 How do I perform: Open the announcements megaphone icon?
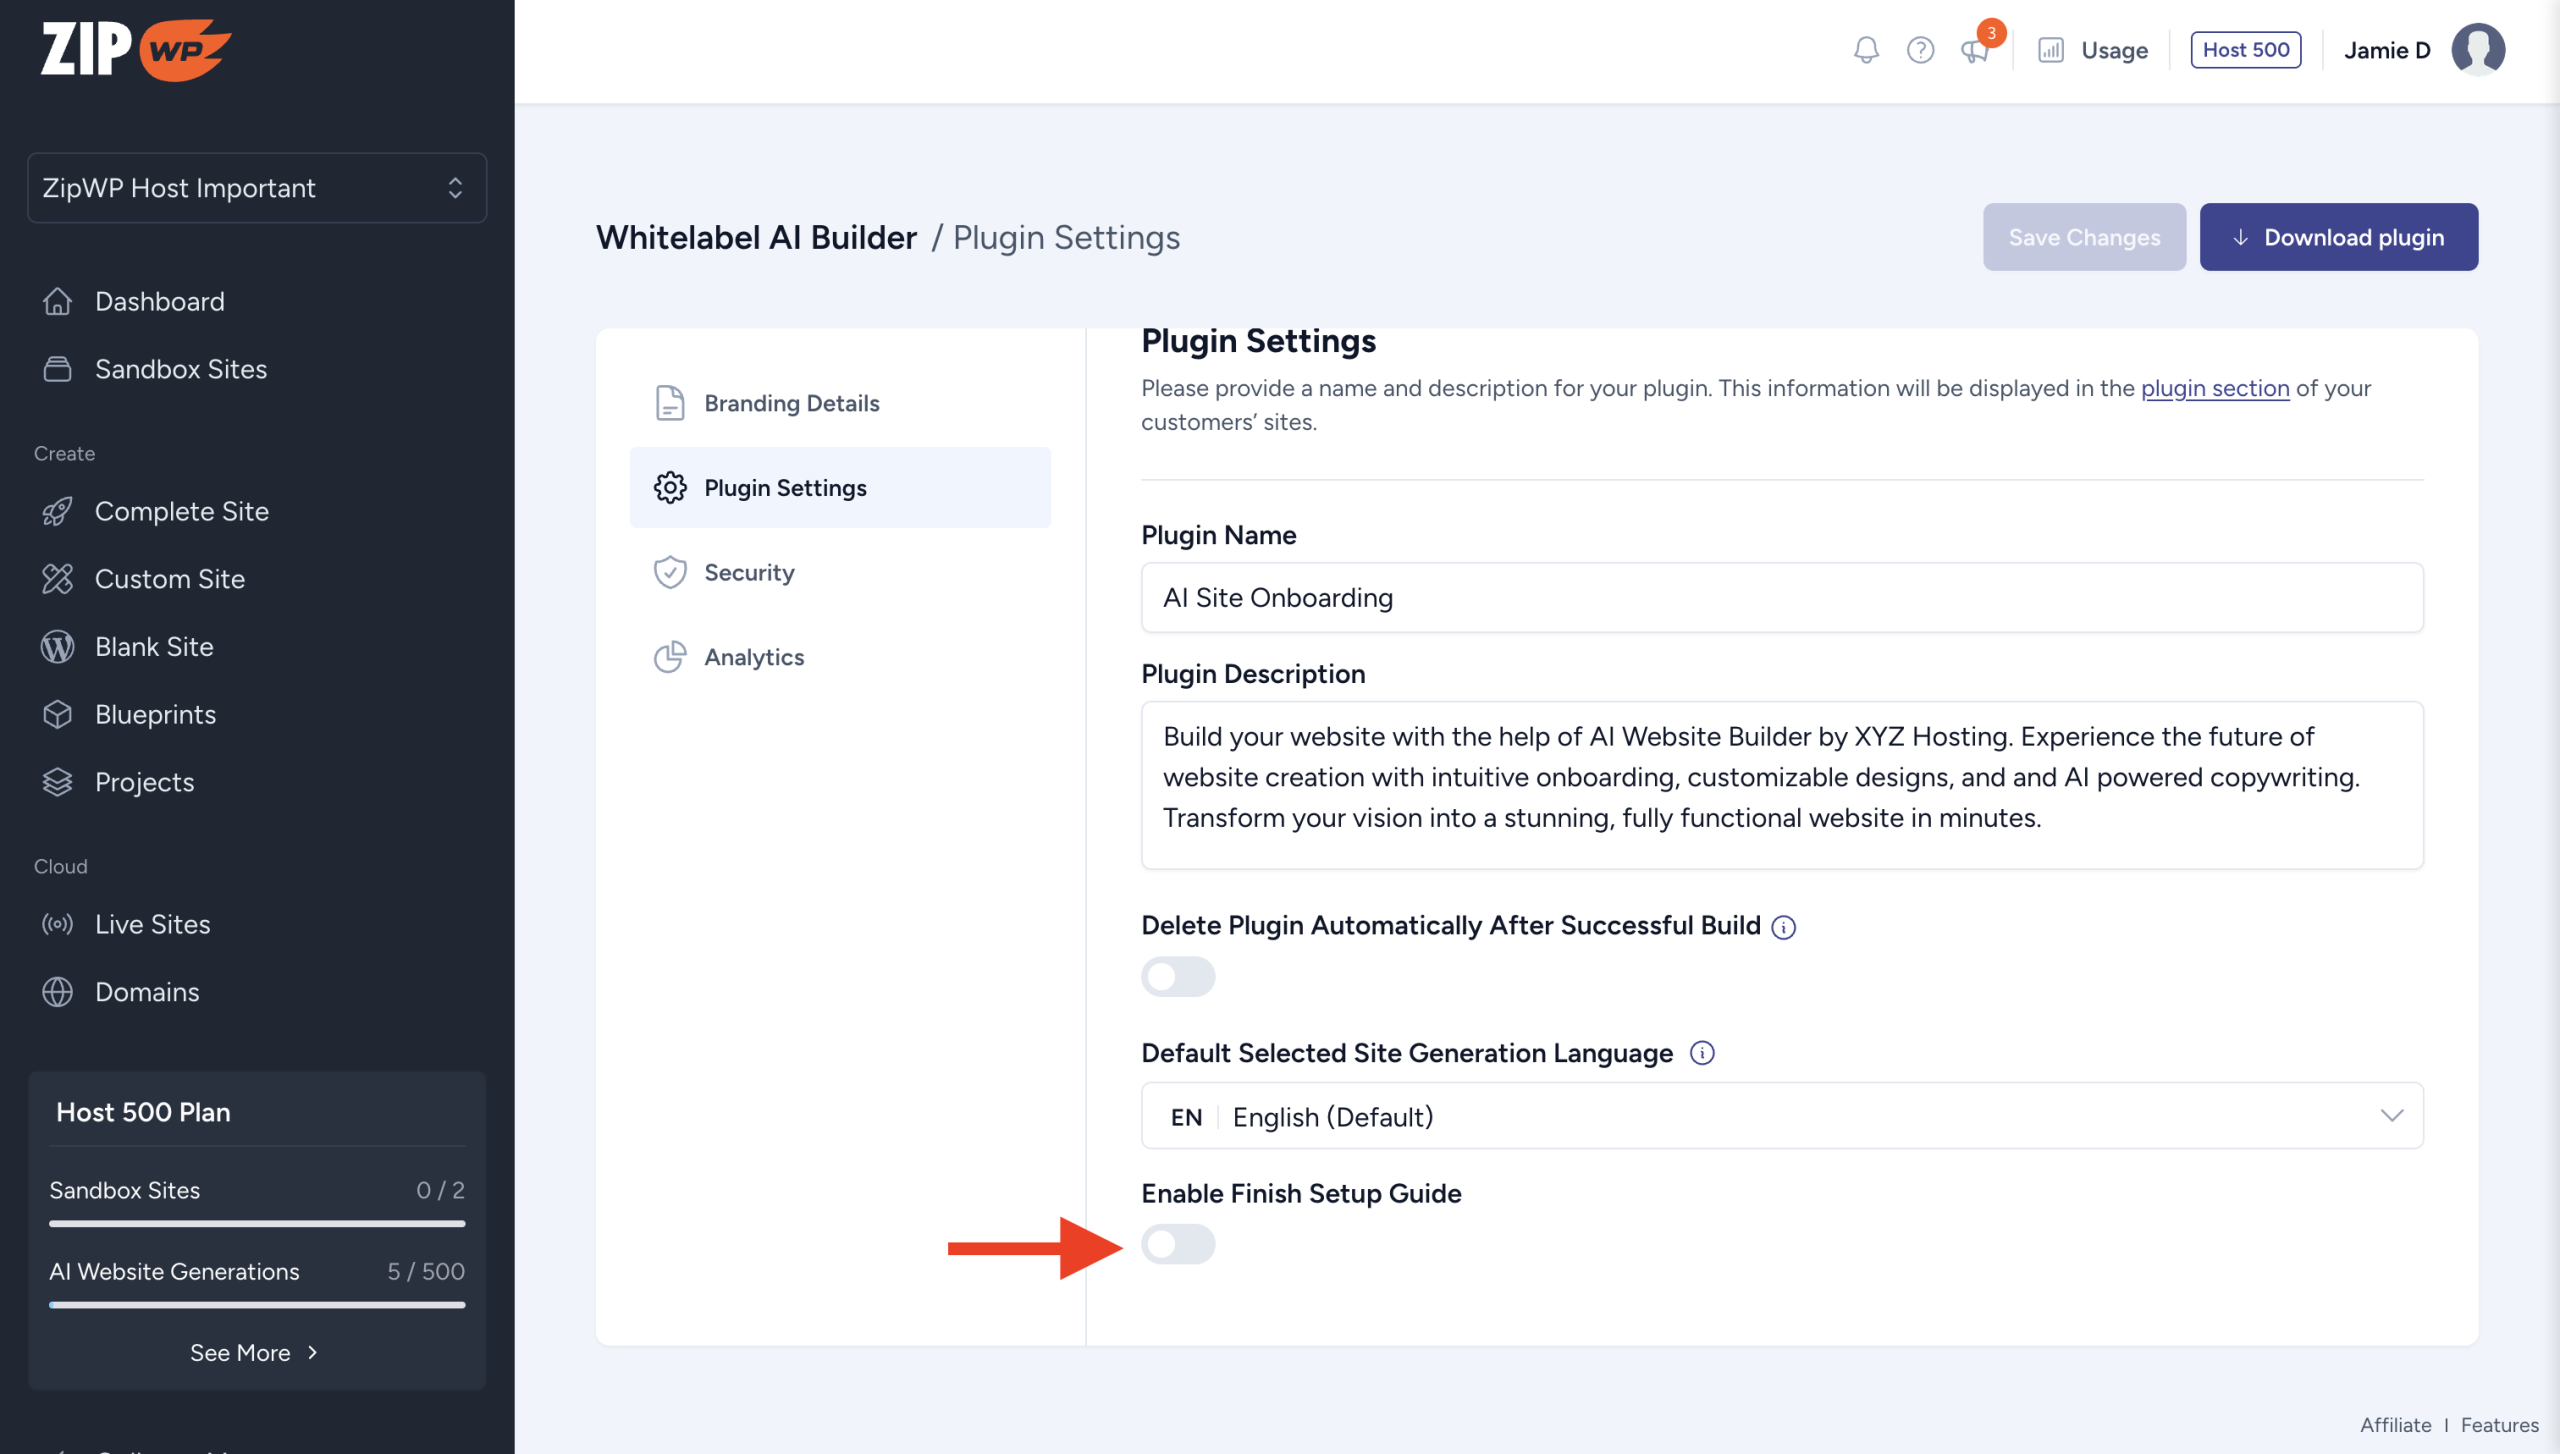click(x=1974, y=50)
